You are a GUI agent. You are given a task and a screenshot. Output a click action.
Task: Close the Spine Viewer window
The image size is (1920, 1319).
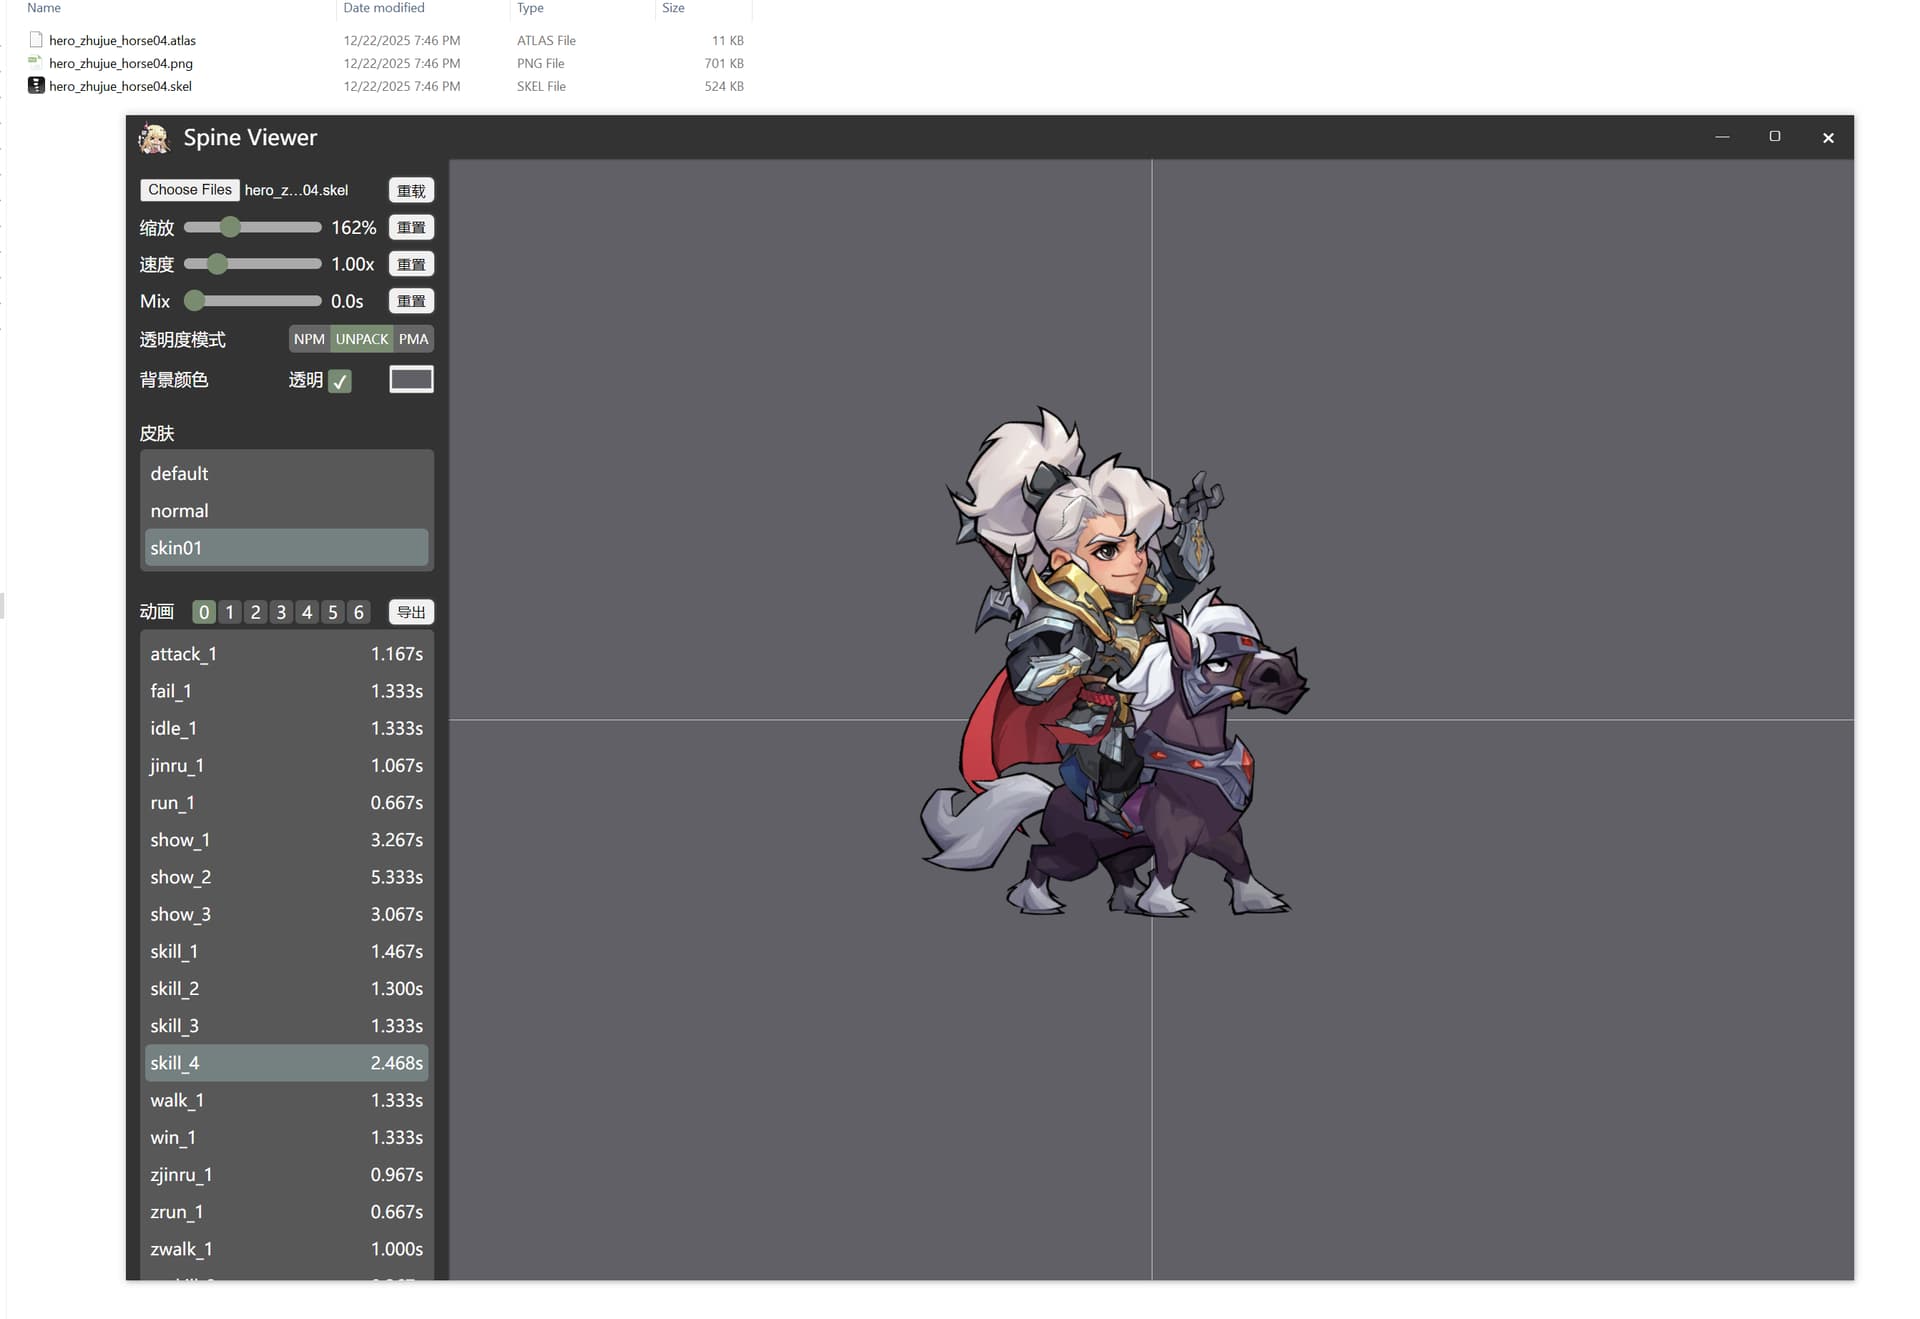coord(1827,138)
